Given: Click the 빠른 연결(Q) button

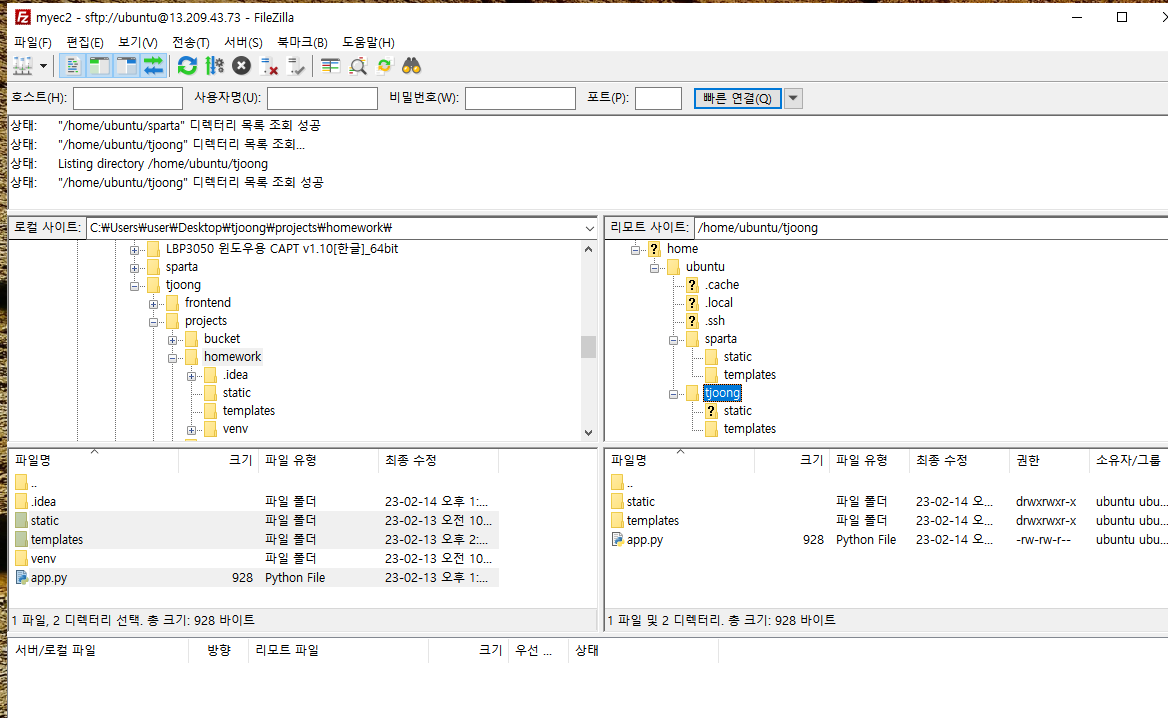Looking at the screenshot, I should [x=737, y=98].
